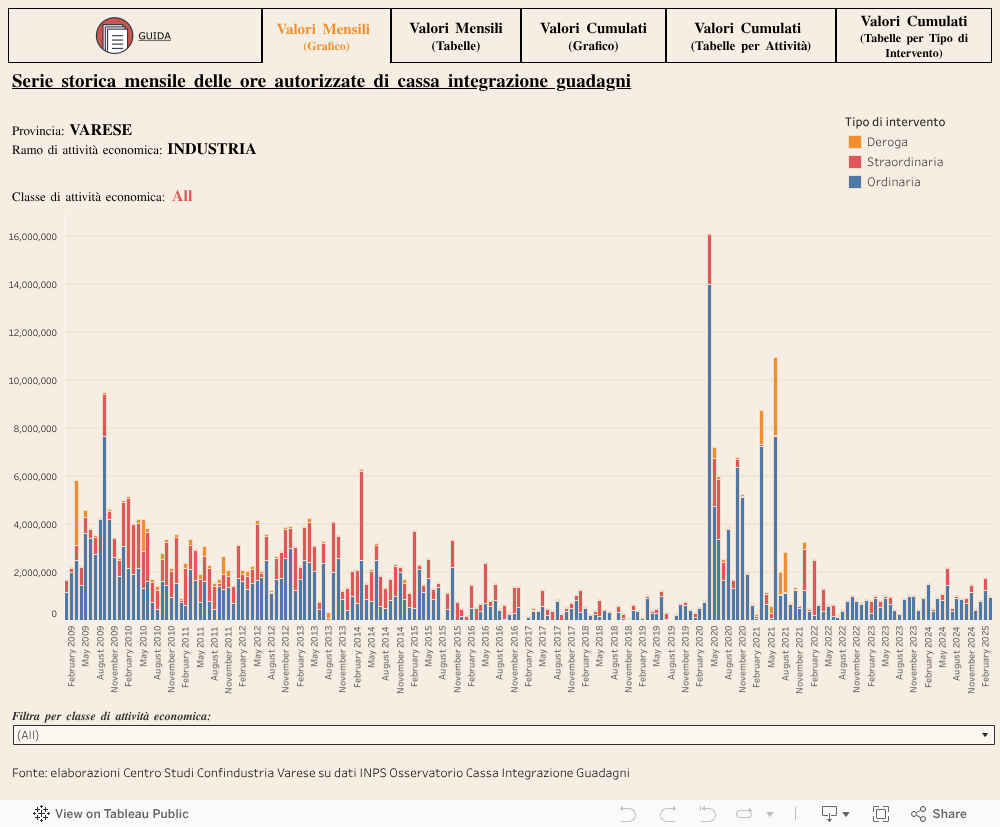
Task: Click View on Tableau Public
Action: [x=121, y=814]
